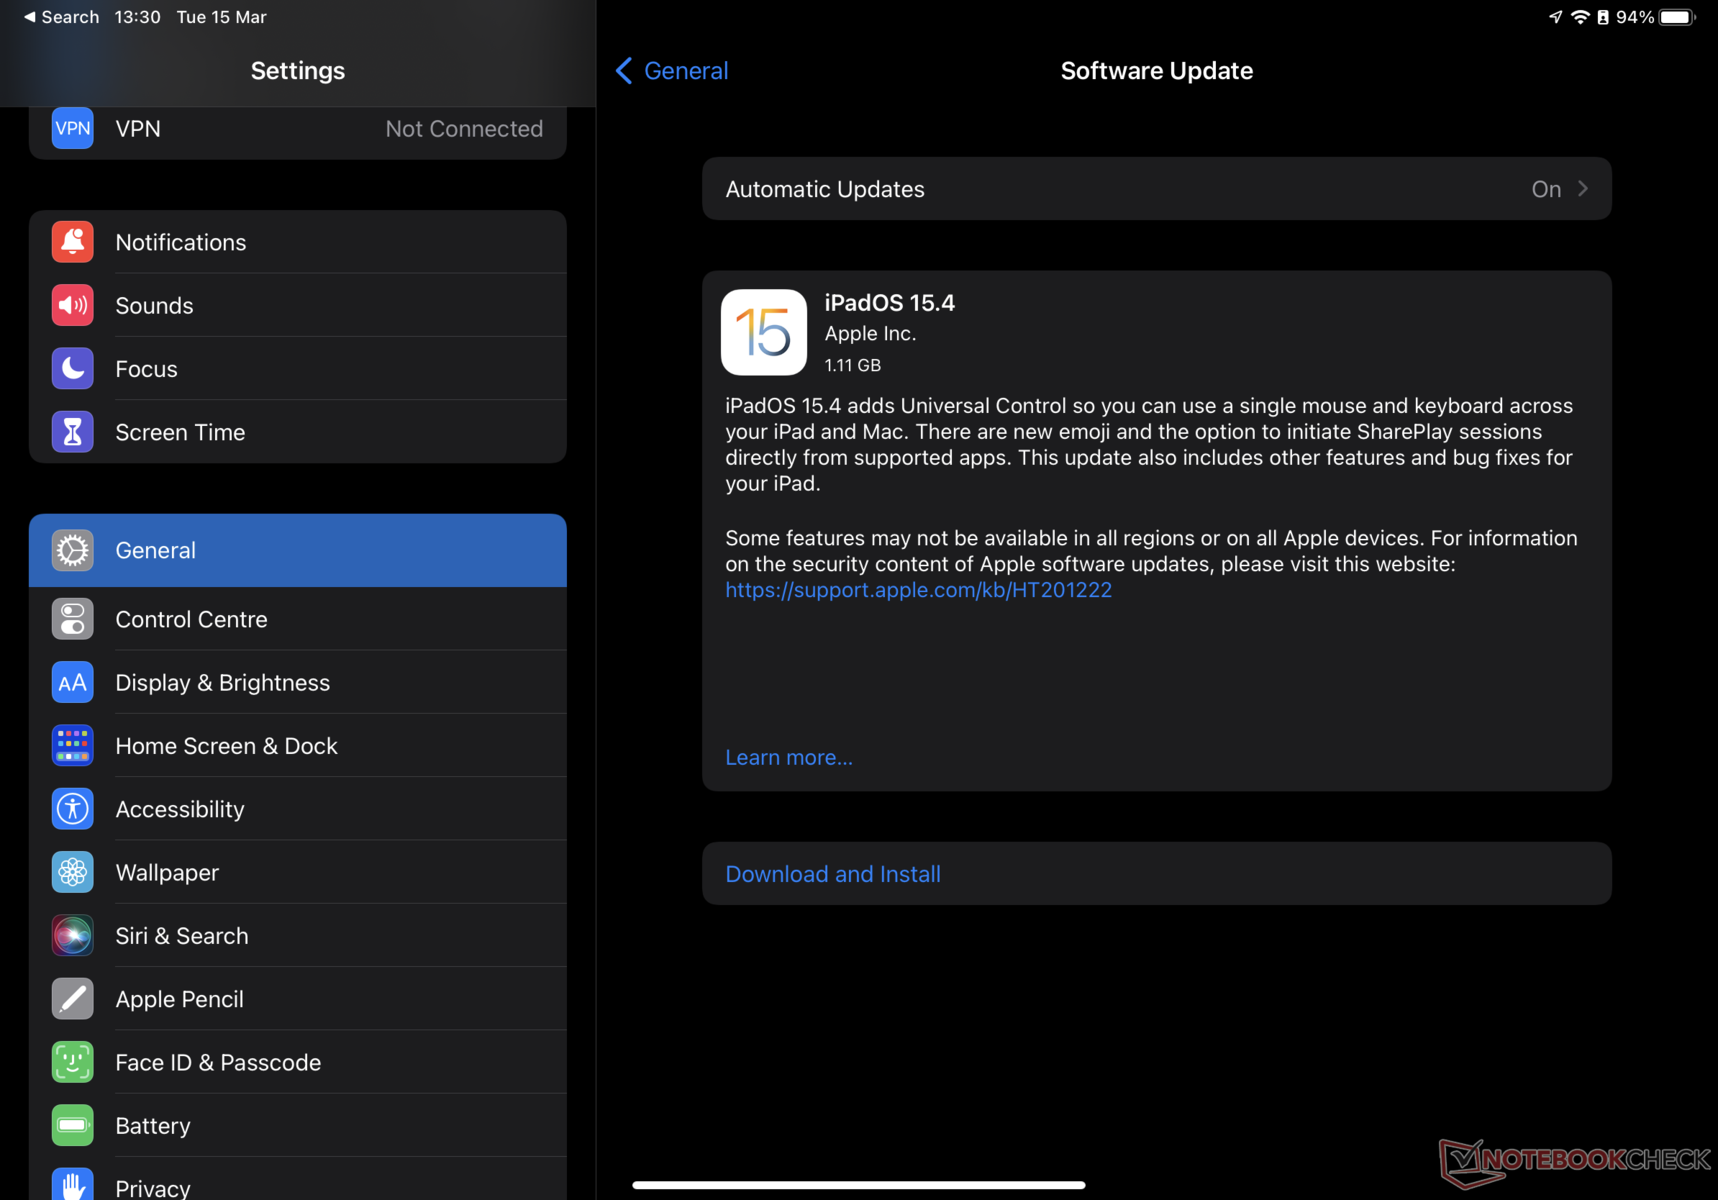Open Display & Brightness settings
Image resolution: width=1718 pixels, height=1200 pixels.
298,682
